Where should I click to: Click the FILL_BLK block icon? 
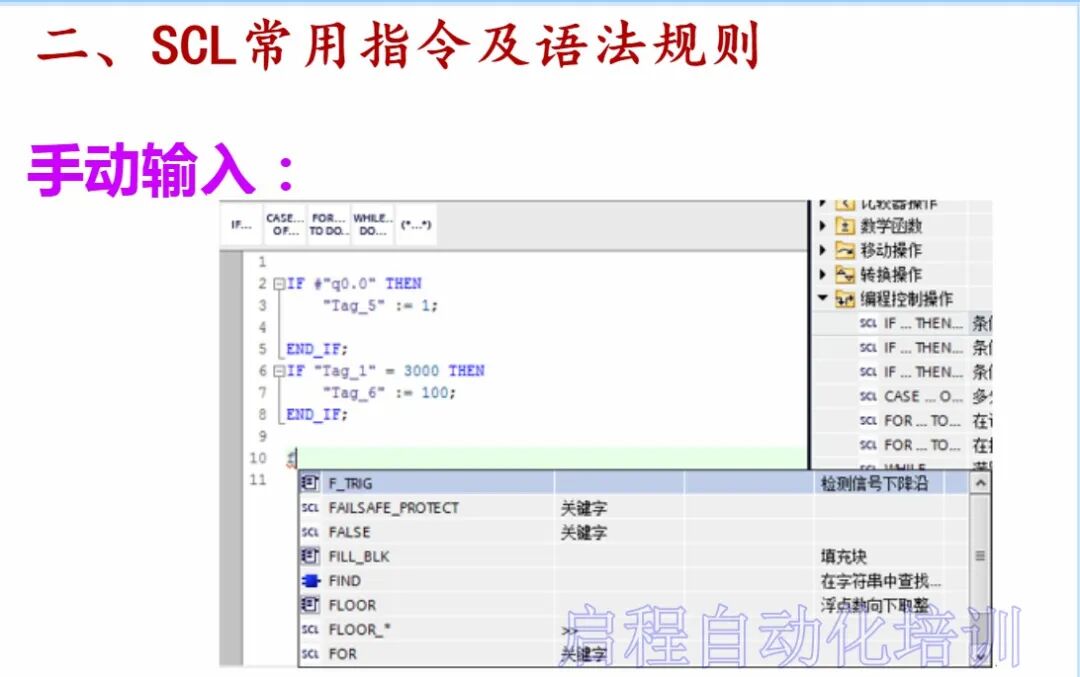click(x=311, y=556)
